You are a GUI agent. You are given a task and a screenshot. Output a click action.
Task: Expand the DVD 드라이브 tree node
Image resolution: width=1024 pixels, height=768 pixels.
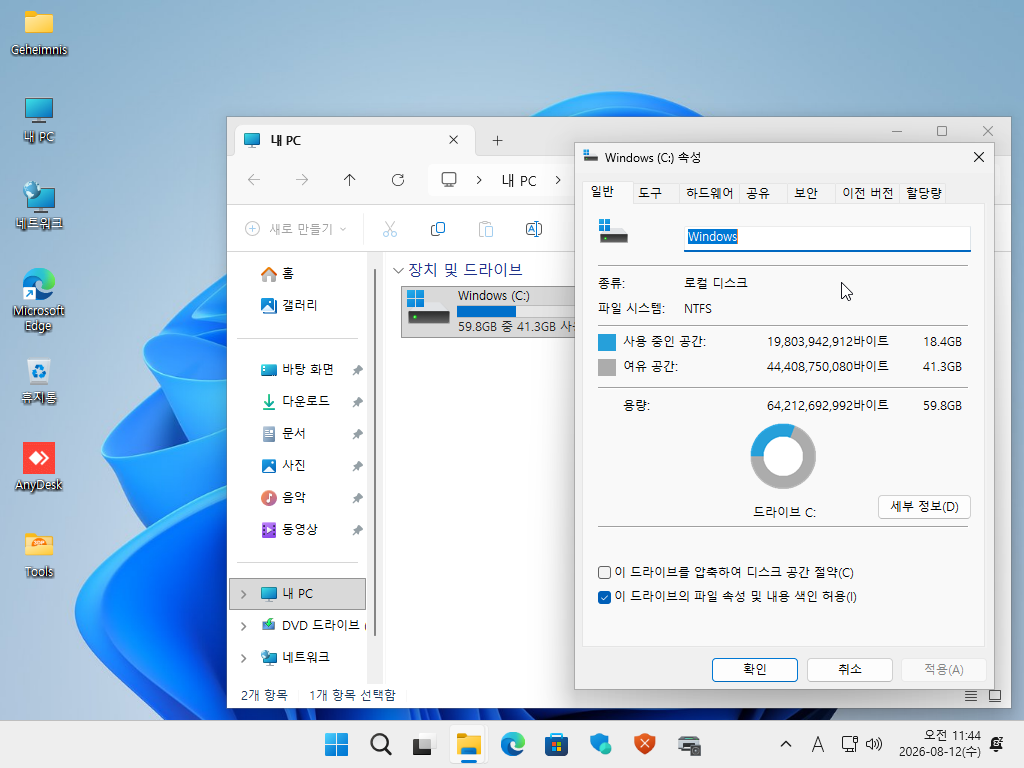click(x=244, y=626)
